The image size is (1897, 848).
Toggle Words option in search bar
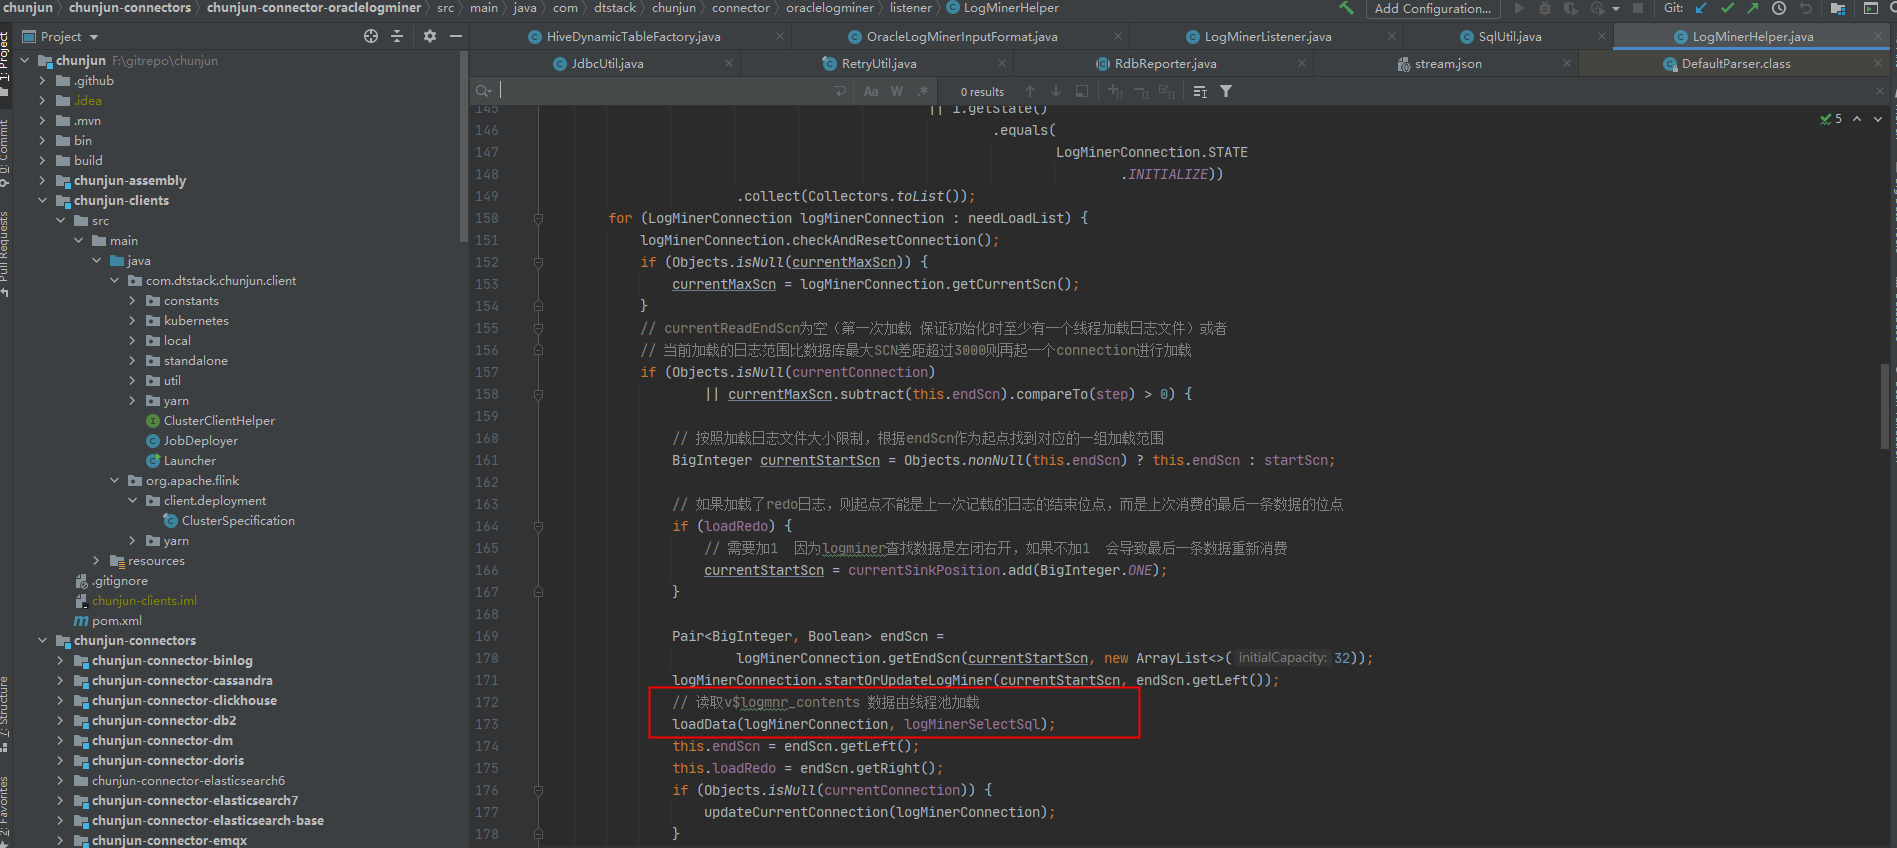click(x=897, y=91)
